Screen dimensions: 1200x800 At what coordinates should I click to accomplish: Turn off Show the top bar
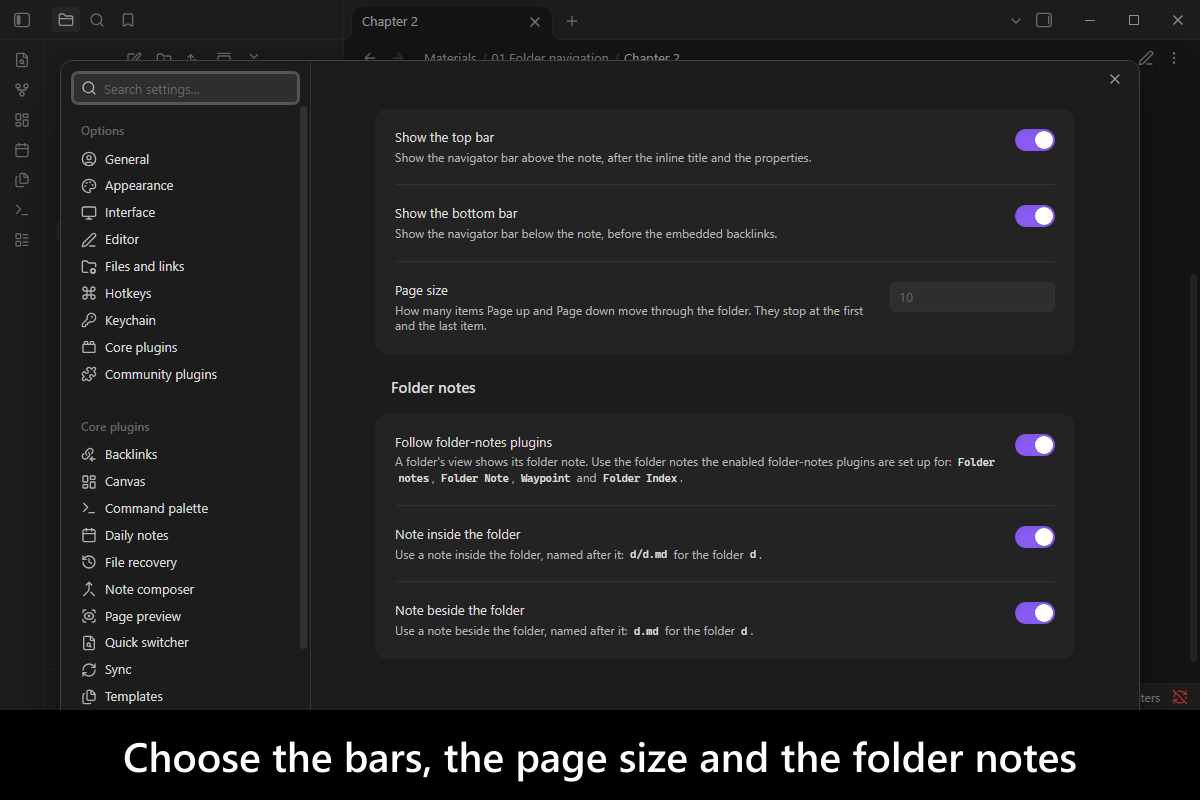[x=1035, y=140]
